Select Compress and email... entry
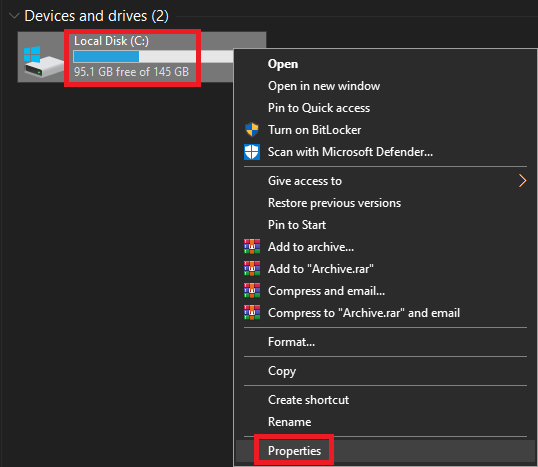This screenshot has width=538, height=467. tap(386, 291)
